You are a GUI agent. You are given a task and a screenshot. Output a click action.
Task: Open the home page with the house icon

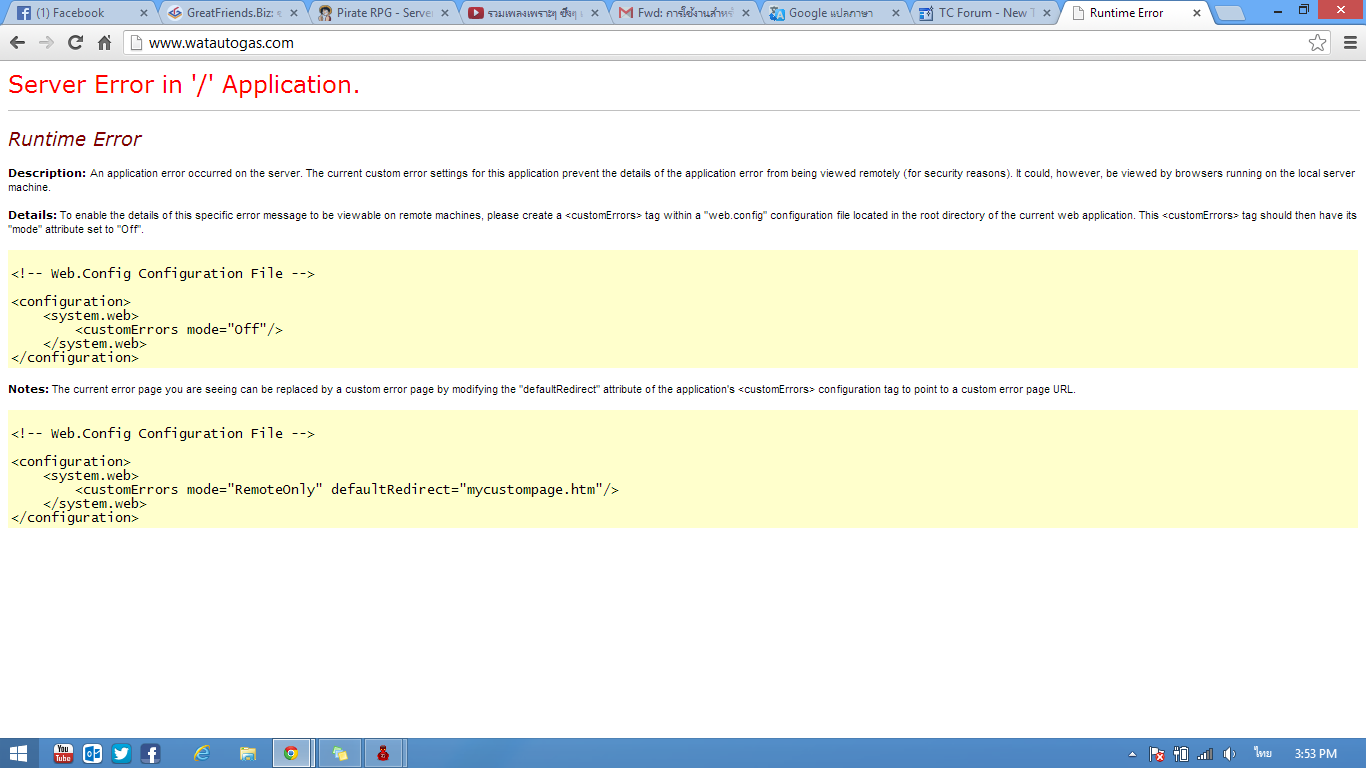(x=104, y=43)
